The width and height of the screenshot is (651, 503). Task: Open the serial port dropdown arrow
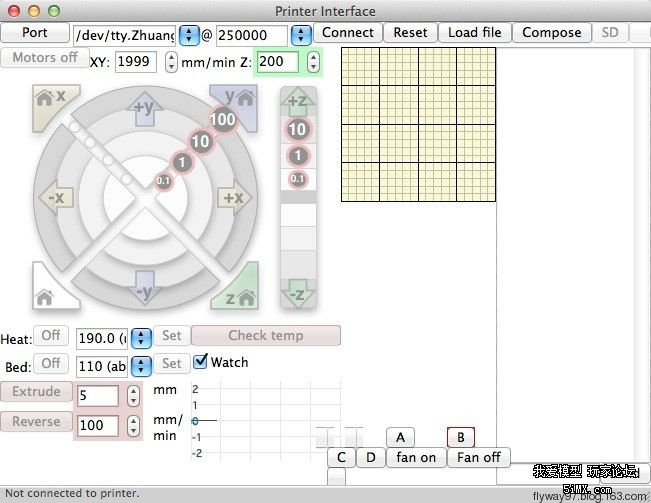(x=189, y=35)
